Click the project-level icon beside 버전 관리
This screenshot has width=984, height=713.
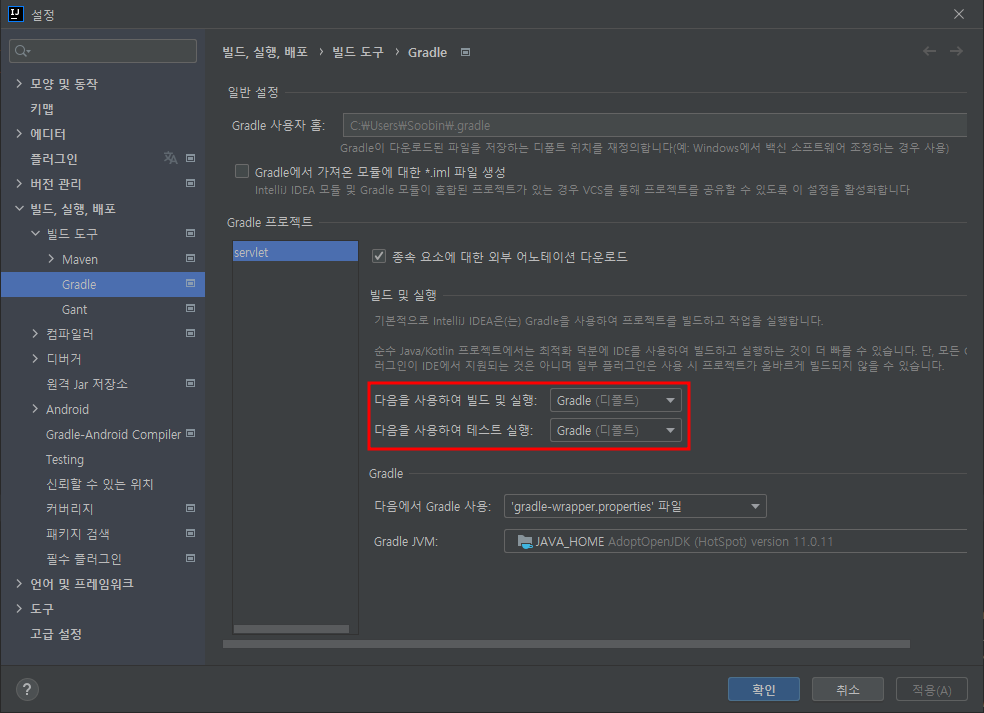click(191, 183)
